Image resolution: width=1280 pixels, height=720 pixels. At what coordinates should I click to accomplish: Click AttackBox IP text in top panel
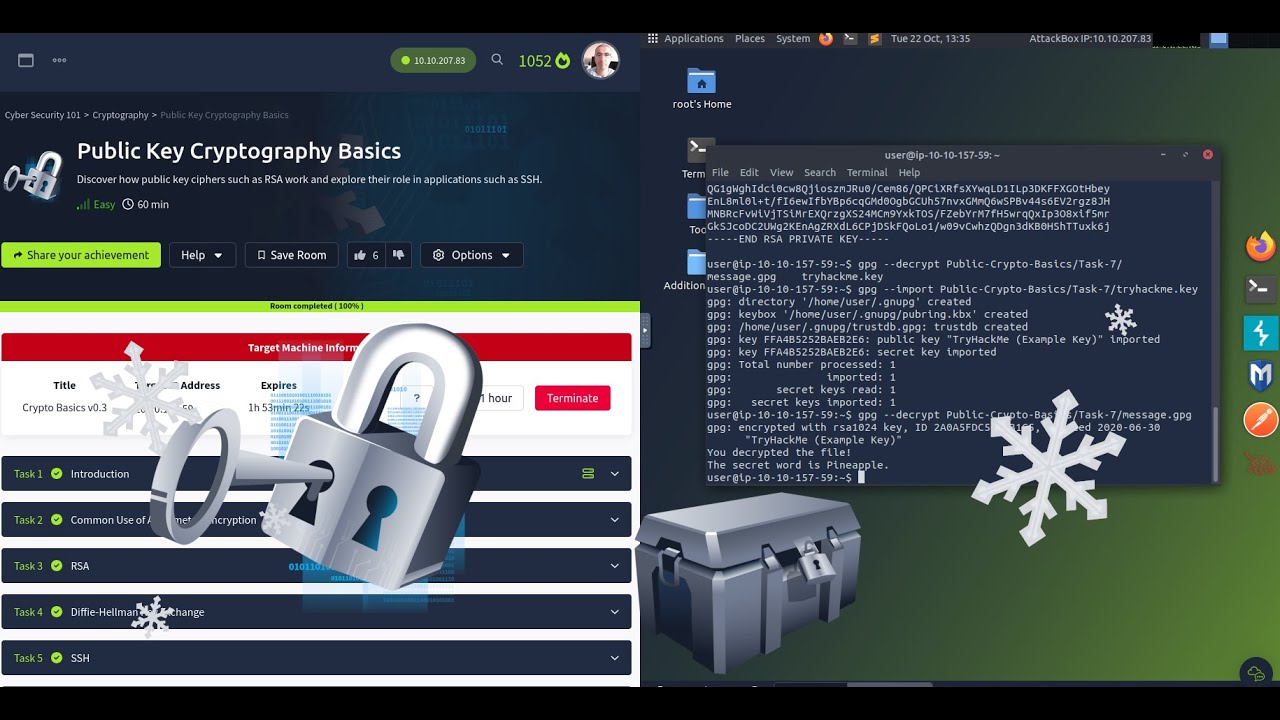point(1090,39)
